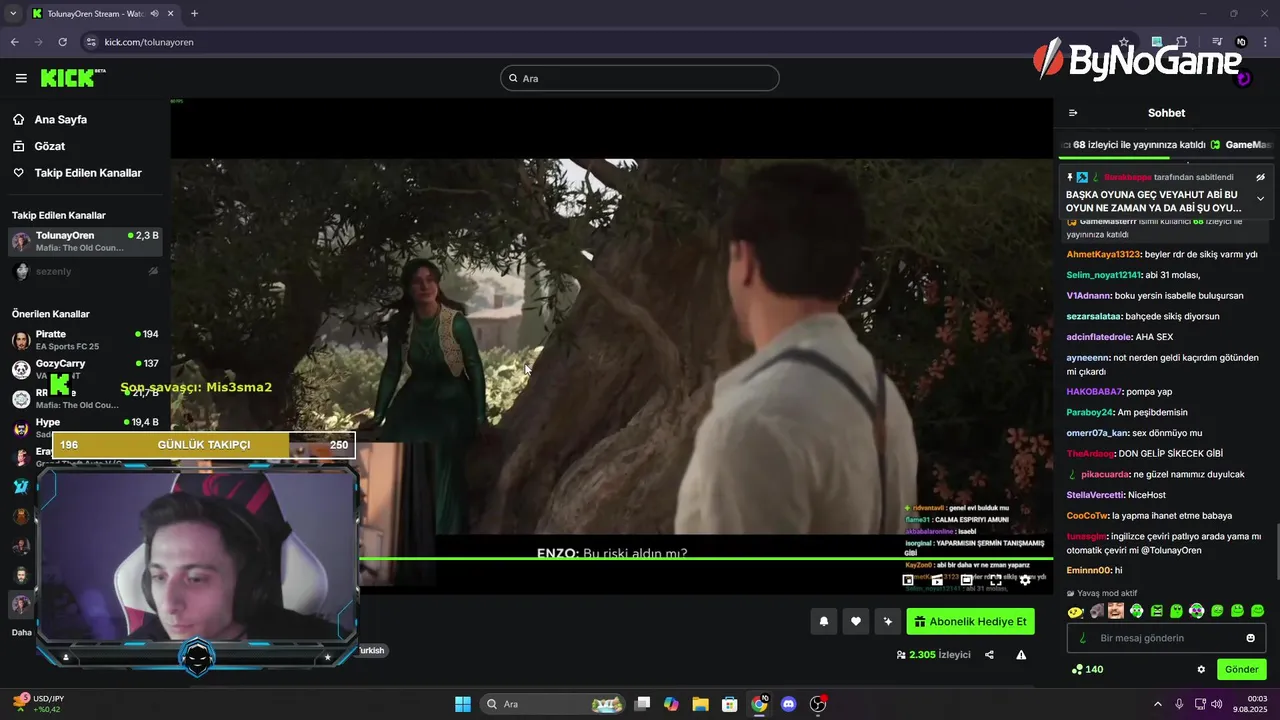Screen dimensions: 1280x720
Task: Click chat username Paraboy24
Action: (1090, 412)
